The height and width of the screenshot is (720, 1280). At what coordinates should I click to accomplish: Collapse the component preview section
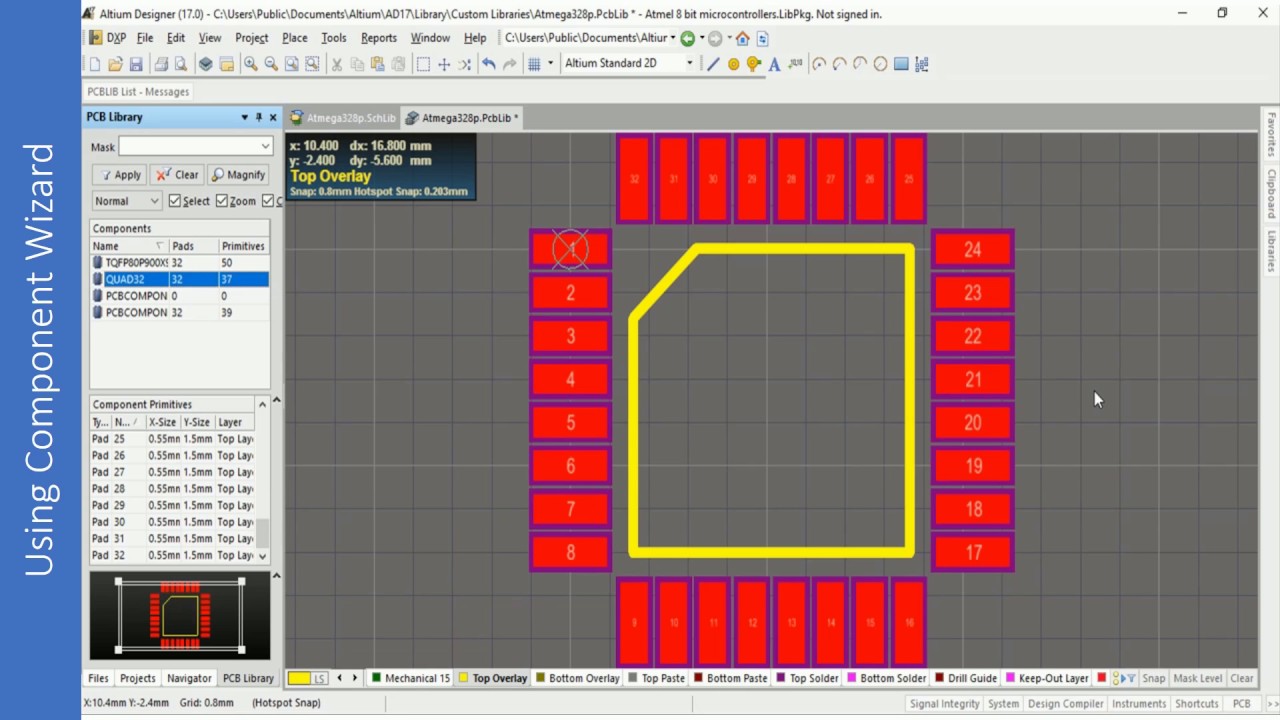click(277, 576)
